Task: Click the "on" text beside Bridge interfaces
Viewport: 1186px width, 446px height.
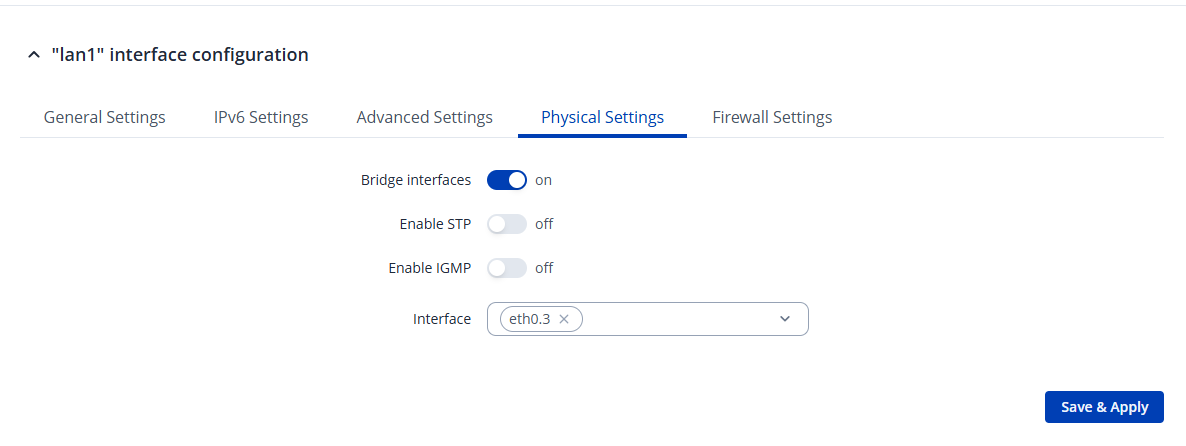Action: [543, 180]
